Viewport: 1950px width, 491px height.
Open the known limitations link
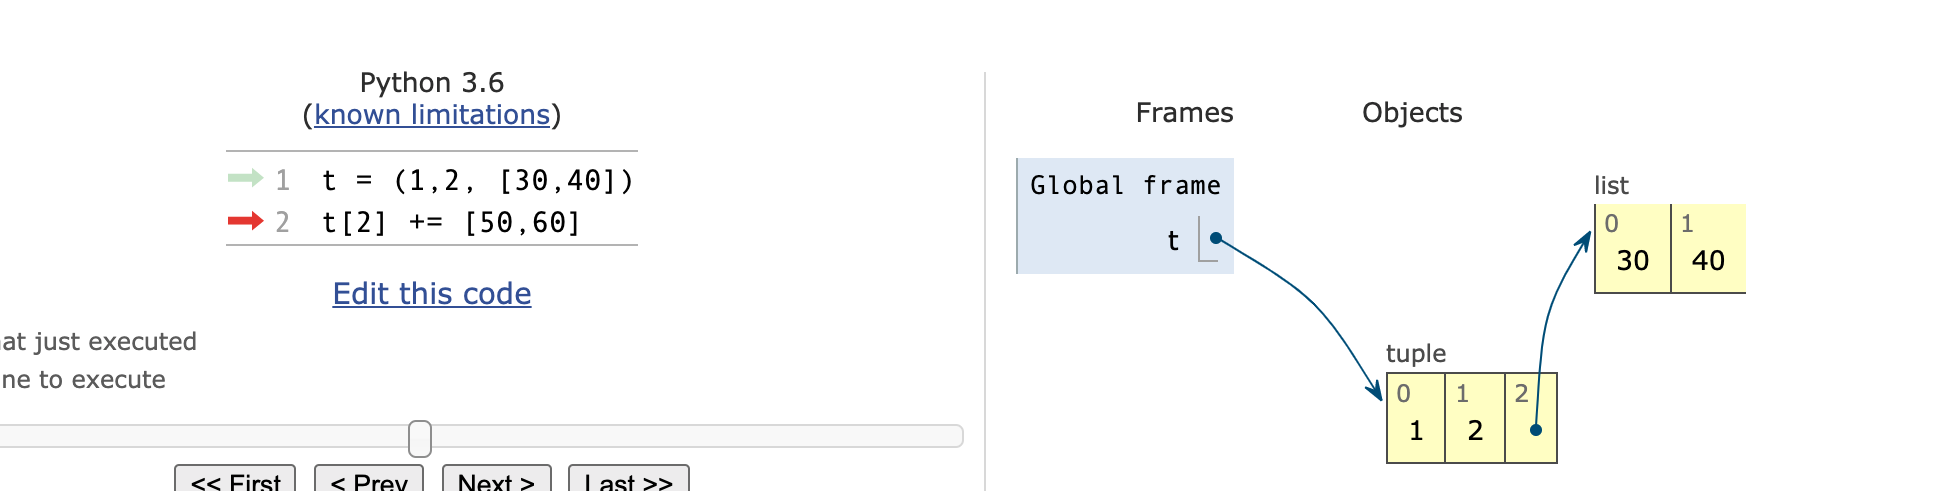pyautogui.click(x=432, y=115)
